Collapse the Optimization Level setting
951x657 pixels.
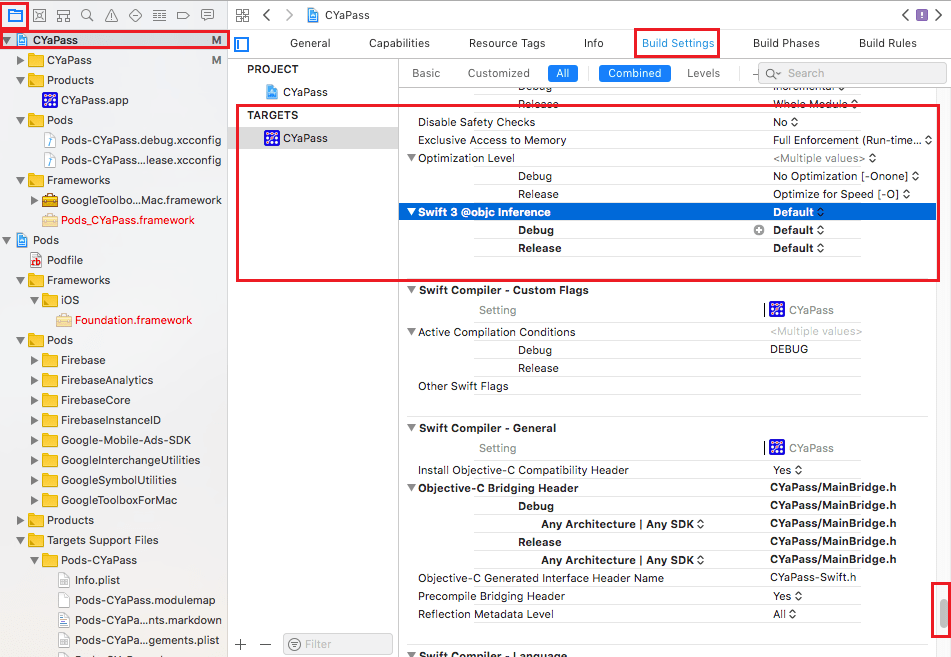pyautogui.click(x=411, y=158)
